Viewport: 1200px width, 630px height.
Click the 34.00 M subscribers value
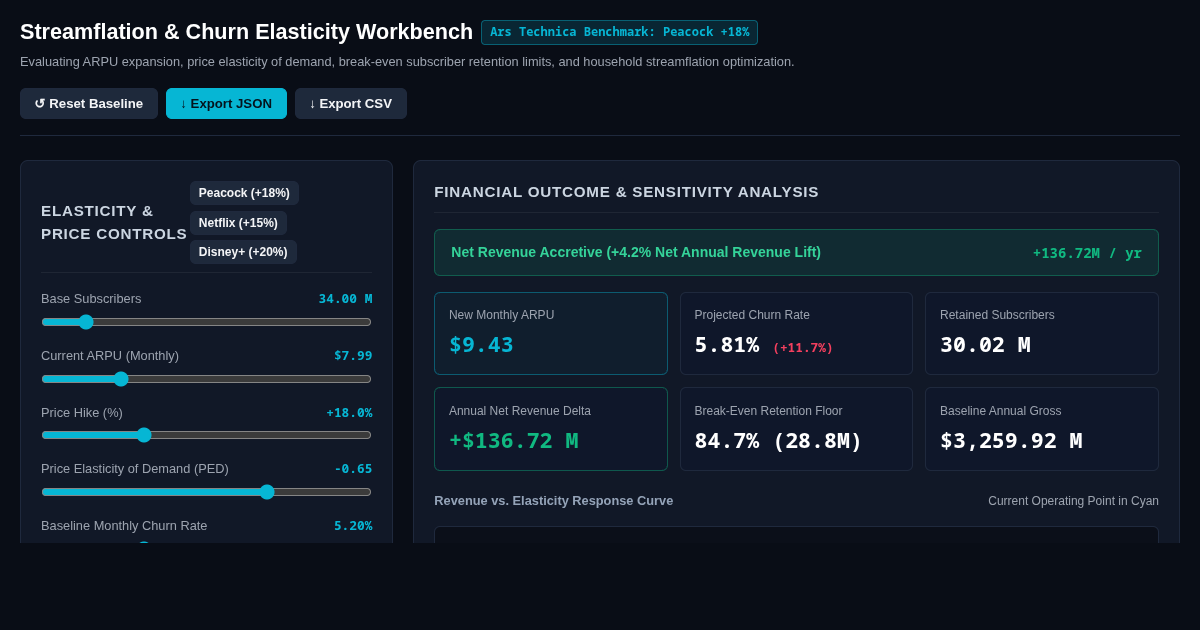pos(345,299)
